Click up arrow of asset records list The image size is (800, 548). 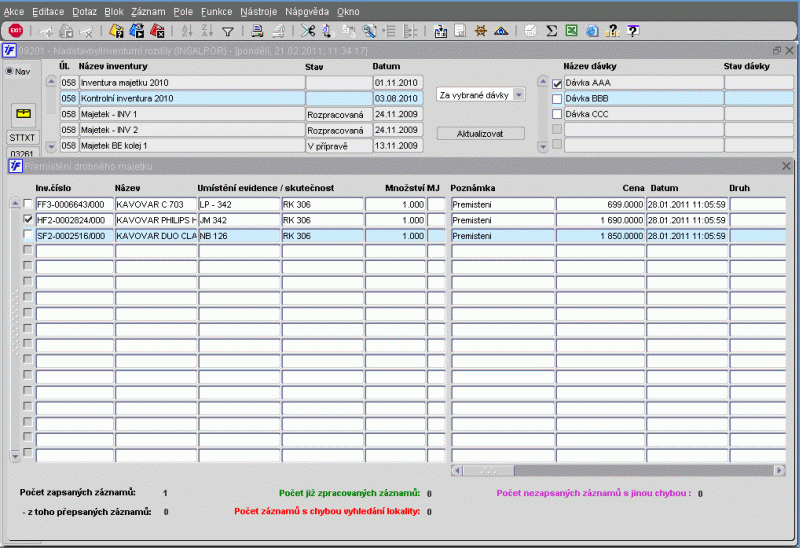coord(15,204)
